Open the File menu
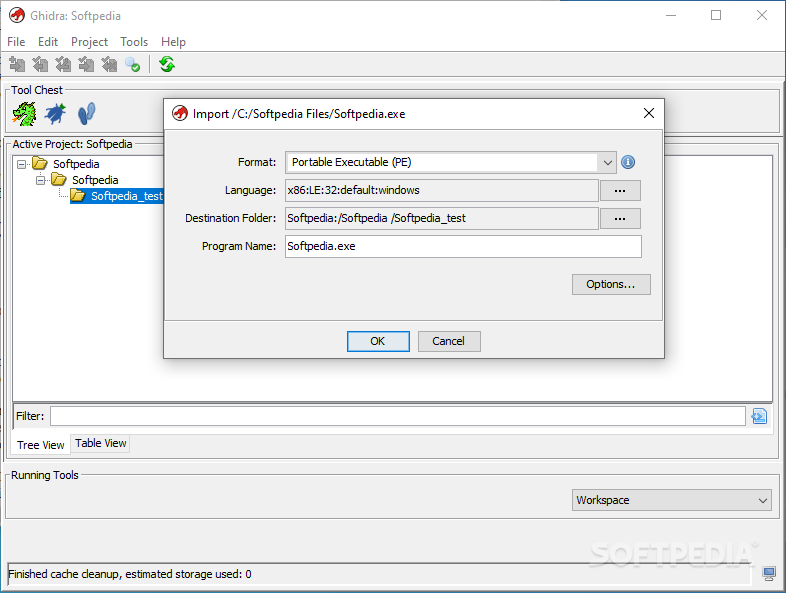Screen dimensions: 786x593 (x=16, y=42)
